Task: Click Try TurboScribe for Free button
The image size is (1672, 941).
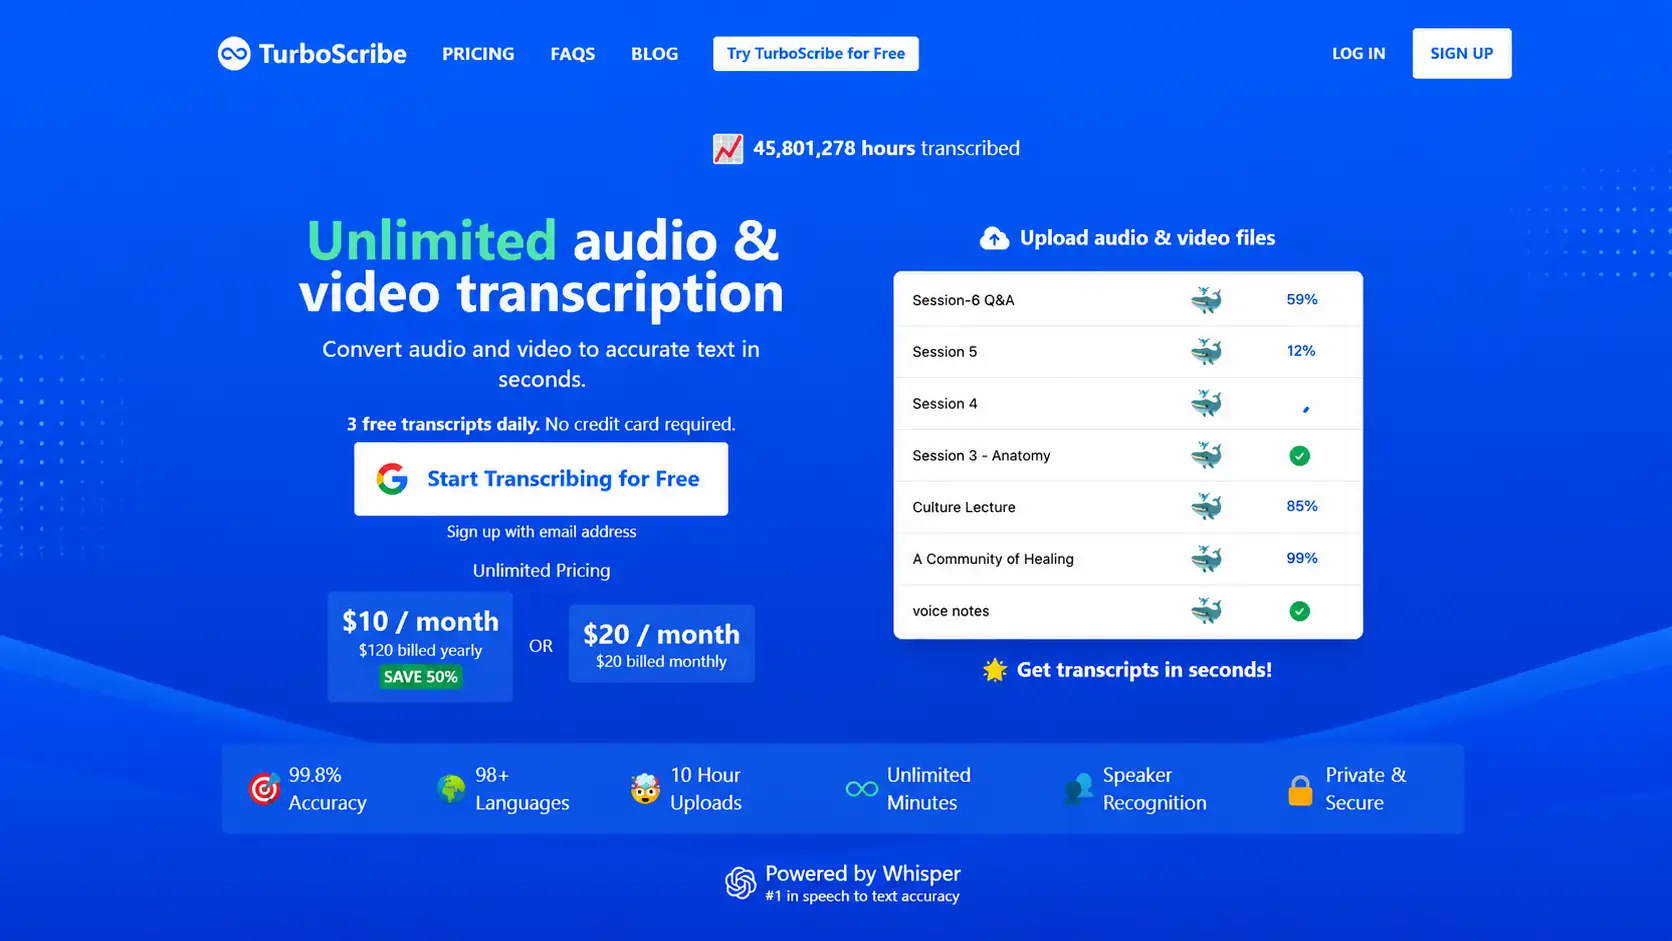Action: (816, 54)
